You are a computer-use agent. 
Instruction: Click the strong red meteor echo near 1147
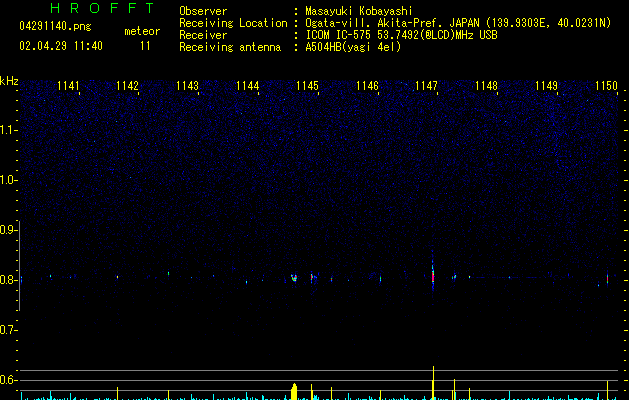coord(433,276)
